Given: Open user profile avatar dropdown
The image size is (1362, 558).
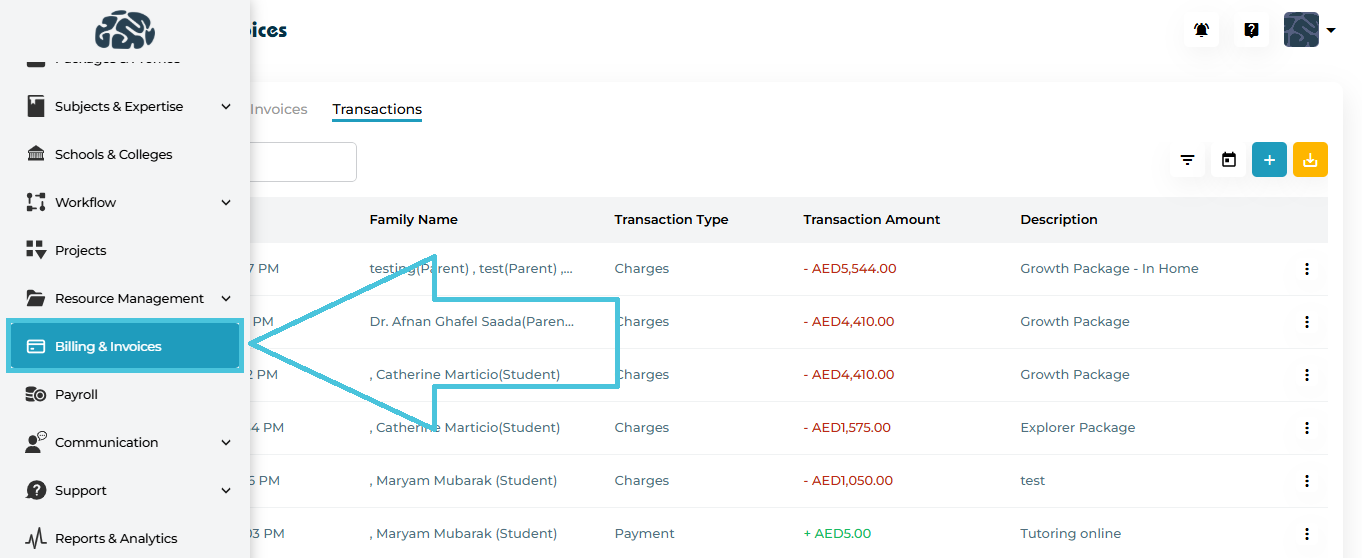Looking at the screenshot, I should (1309, 30).
